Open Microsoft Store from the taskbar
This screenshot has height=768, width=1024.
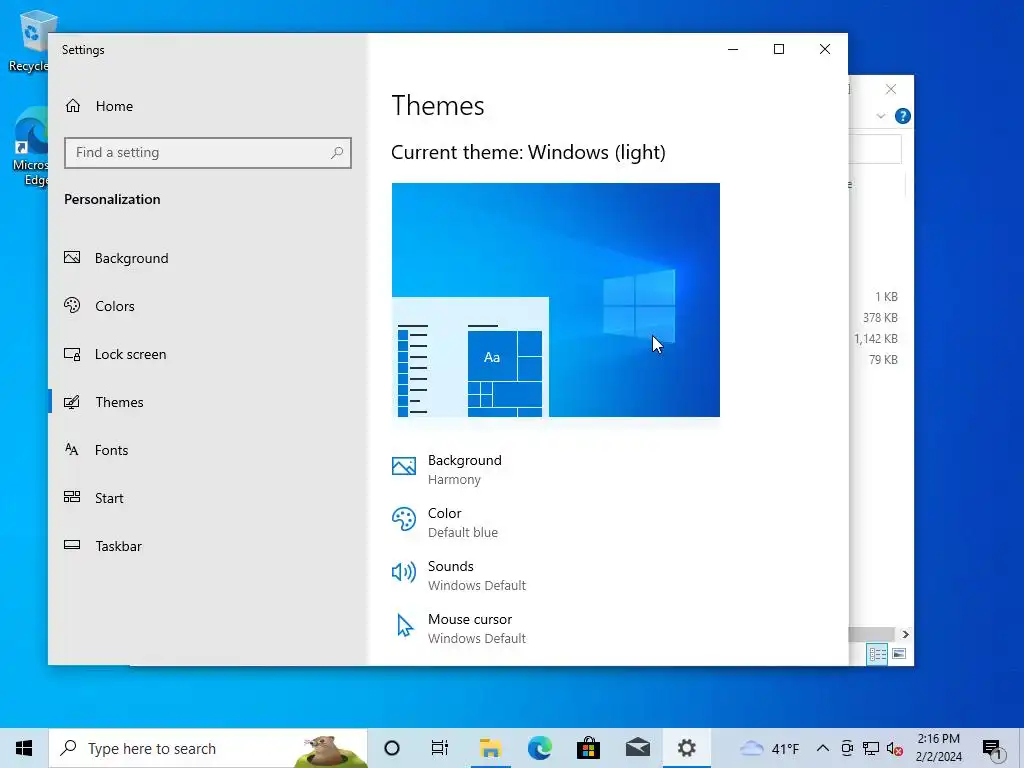(x=588, y=748)
